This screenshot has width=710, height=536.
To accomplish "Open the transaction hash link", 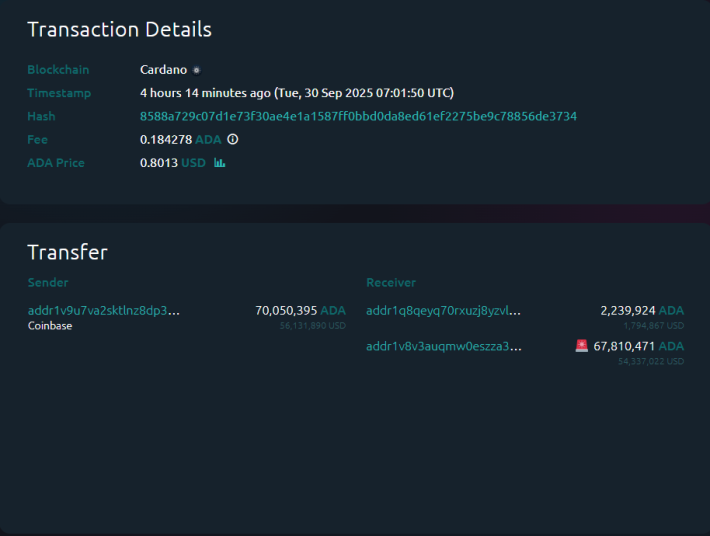I will 358,116.
